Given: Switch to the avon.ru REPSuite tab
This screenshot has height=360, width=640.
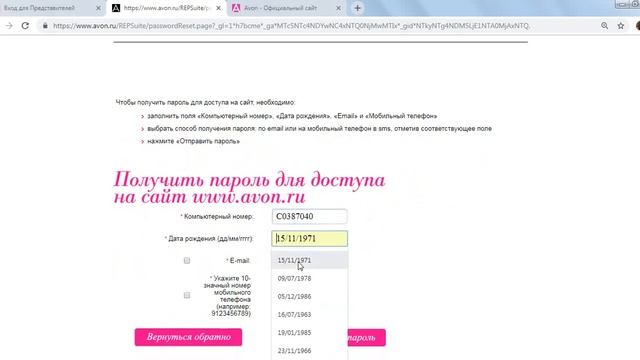Looking at the screenshot, I should [x=167, y=8].
